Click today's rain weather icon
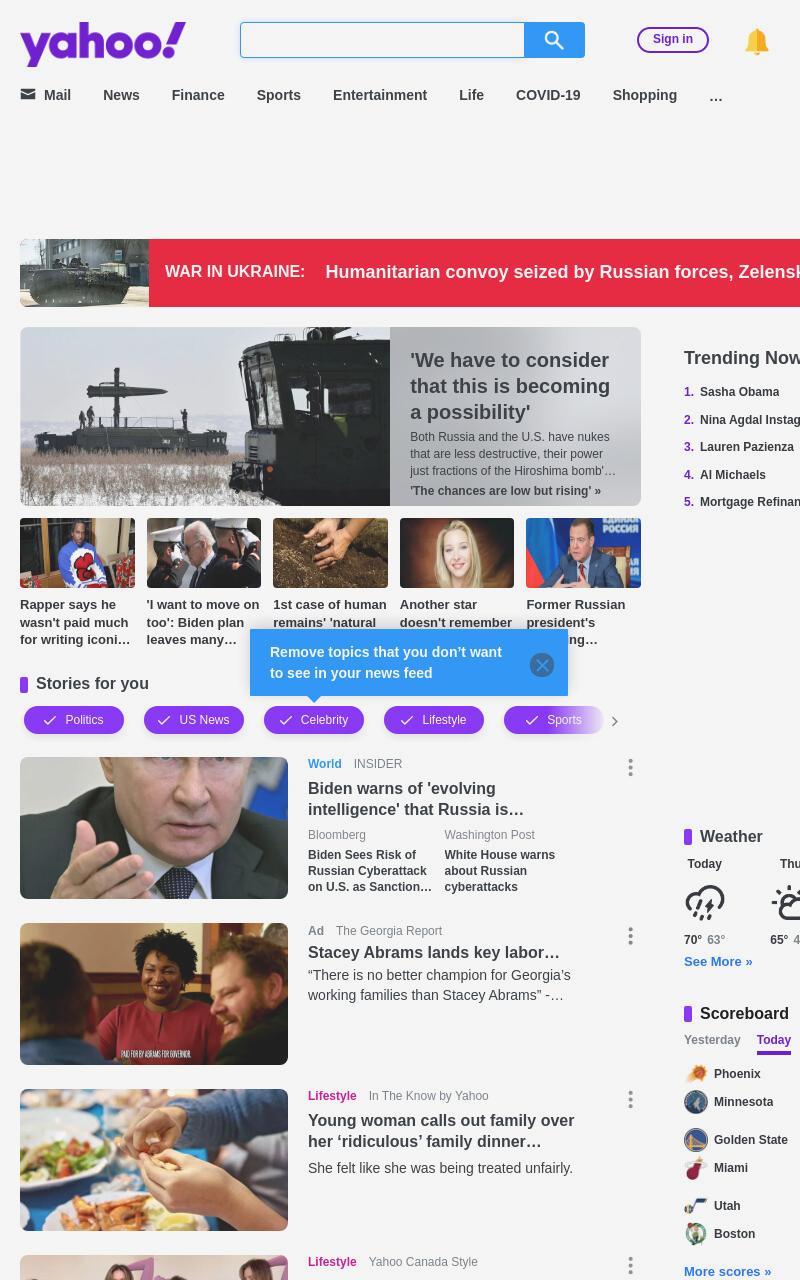The width and height of the screenshot is (800, 1280). [705, 902]
